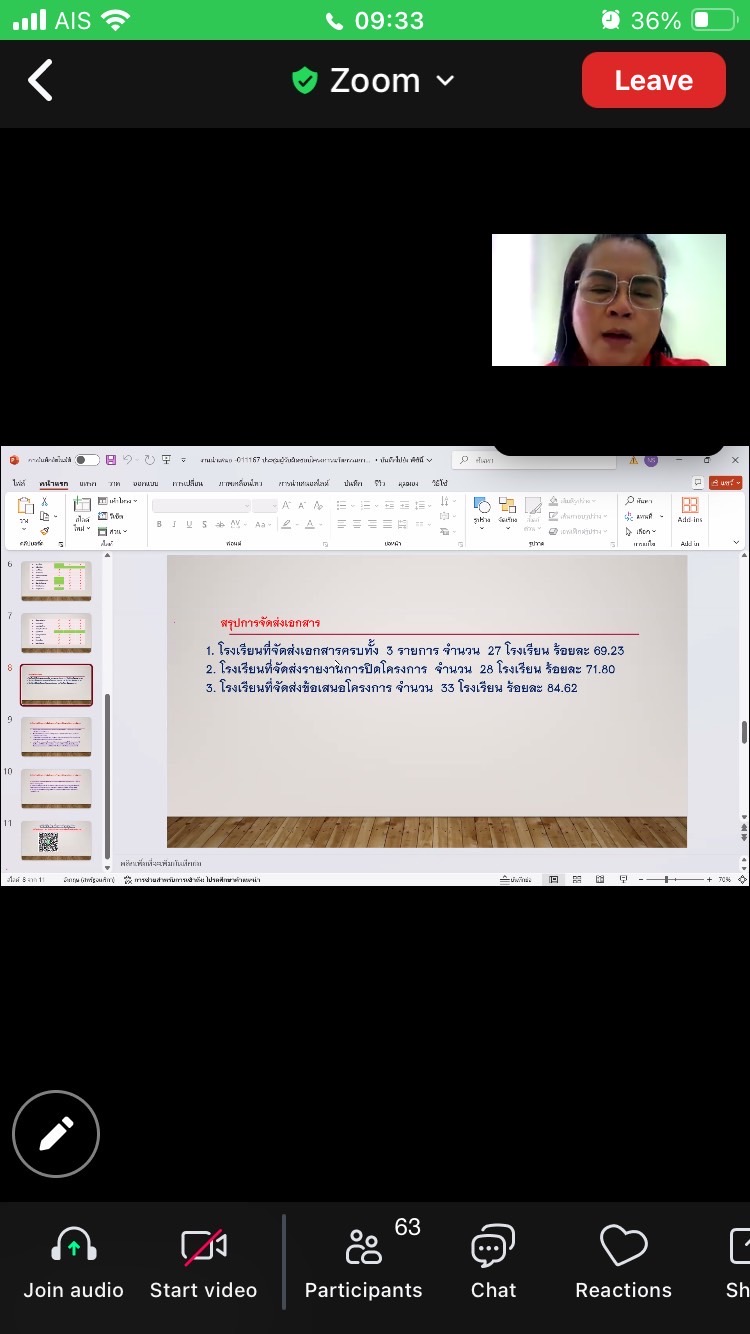Open the Add-ins ribbon button
The height and width of the screenshot is (1334, 750).
(x=689, y=510)
